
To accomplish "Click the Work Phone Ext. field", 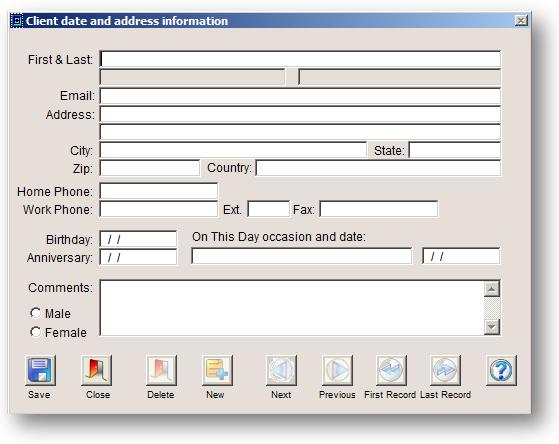I will click(268, 209).
